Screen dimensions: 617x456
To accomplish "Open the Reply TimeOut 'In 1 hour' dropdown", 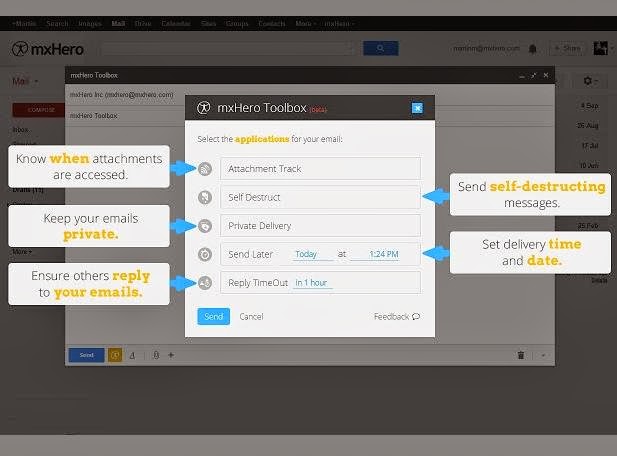I will pos(312,283).
